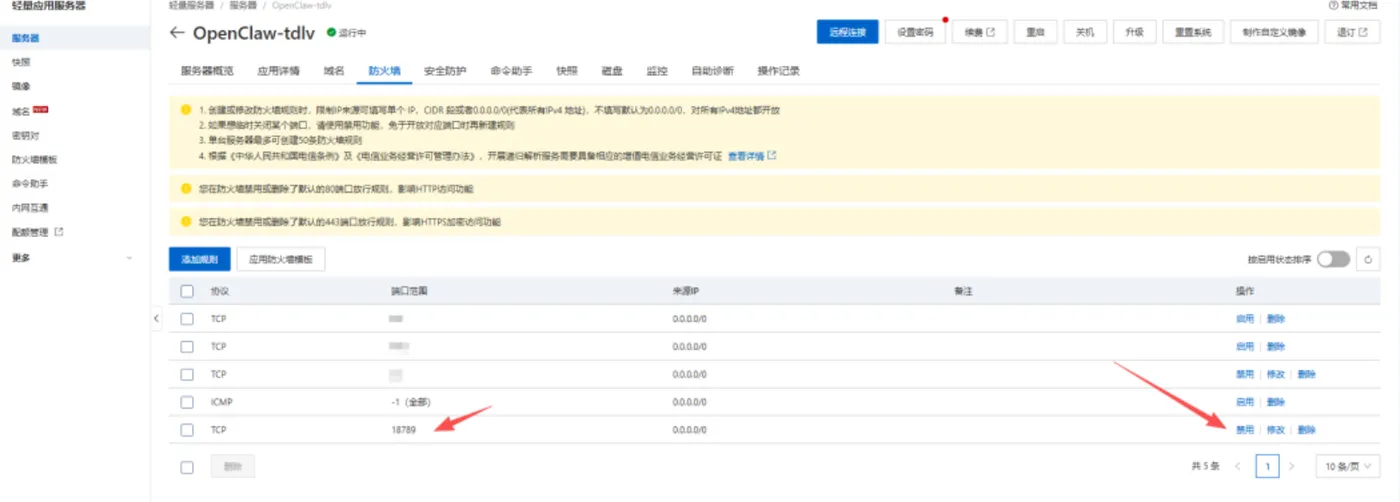Select the 防火墙 tab
Image resolution: width=1400 pixels, height=502 pixels.
[384, 71]
